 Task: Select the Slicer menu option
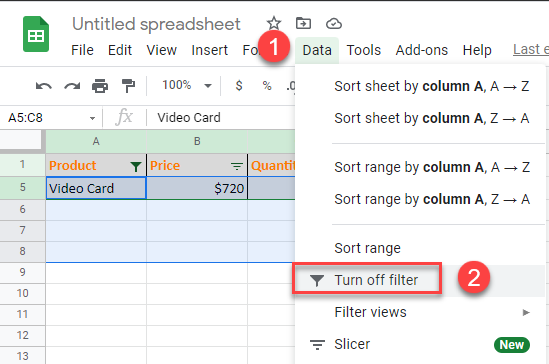420,344
